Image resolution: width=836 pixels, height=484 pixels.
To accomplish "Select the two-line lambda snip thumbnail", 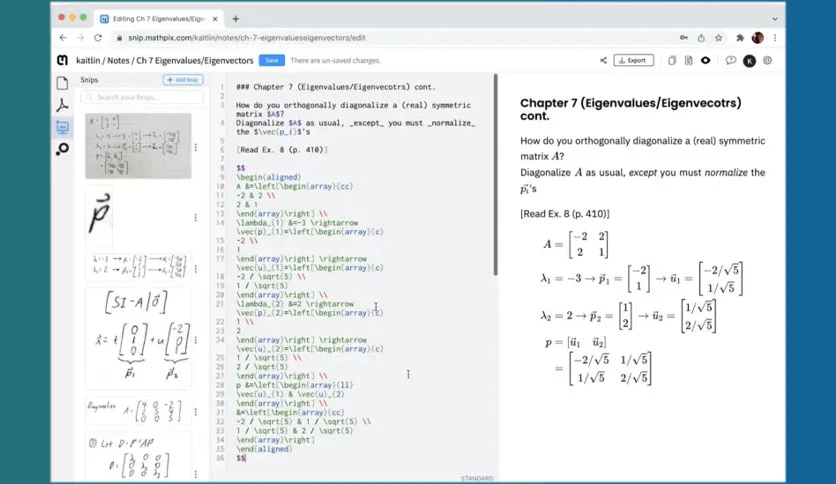I will 138,266.
